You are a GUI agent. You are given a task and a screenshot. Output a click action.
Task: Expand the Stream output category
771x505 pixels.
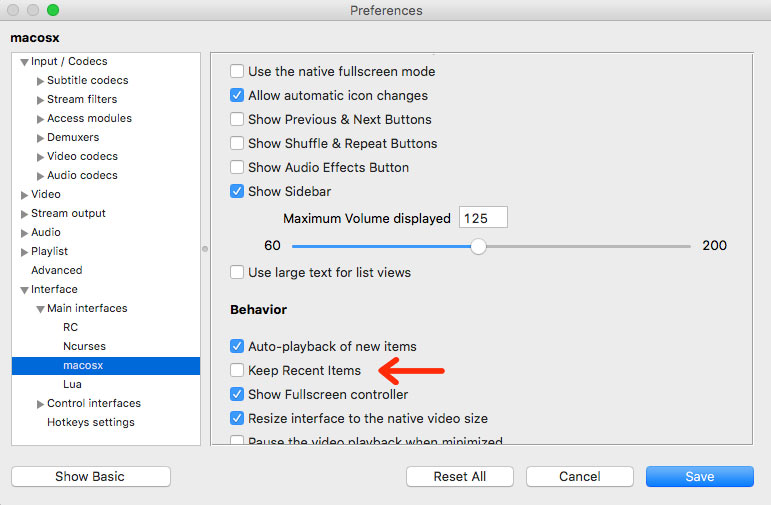click(24, 214)
